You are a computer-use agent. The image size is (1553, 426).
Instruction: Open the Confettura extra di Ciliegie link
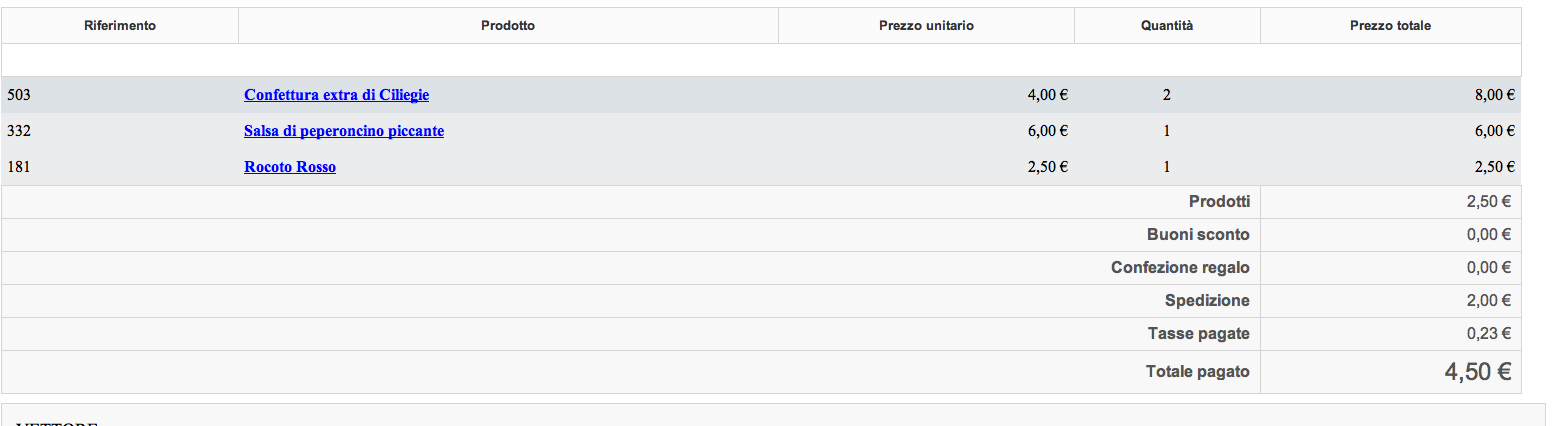coord(336,95)
